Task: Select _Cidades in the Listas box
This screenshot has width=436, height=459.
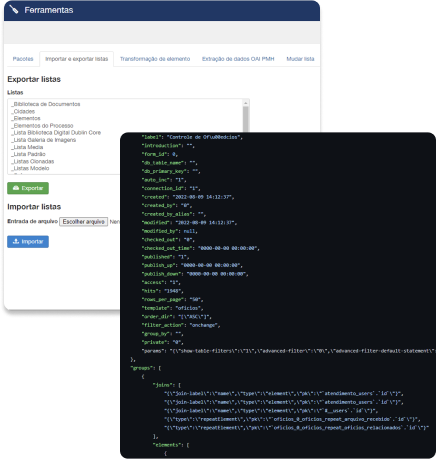Action: pos(23,111)
